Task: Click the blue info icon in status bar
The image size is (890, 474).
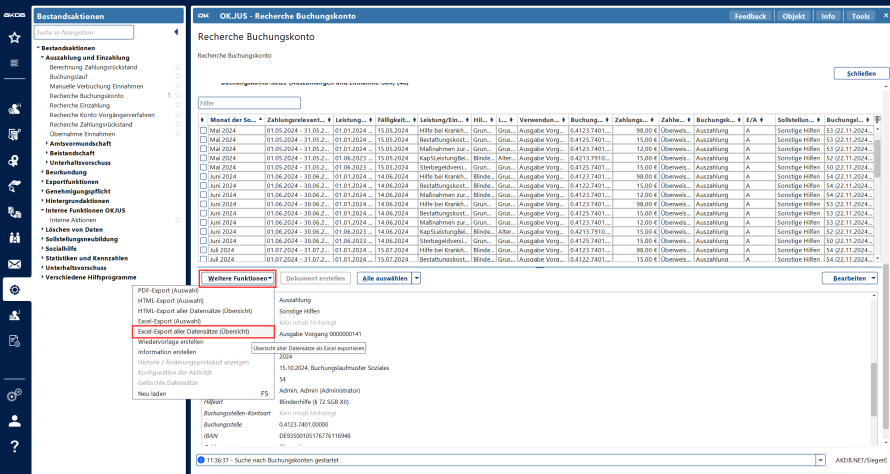Action: (x=201, y=460)
